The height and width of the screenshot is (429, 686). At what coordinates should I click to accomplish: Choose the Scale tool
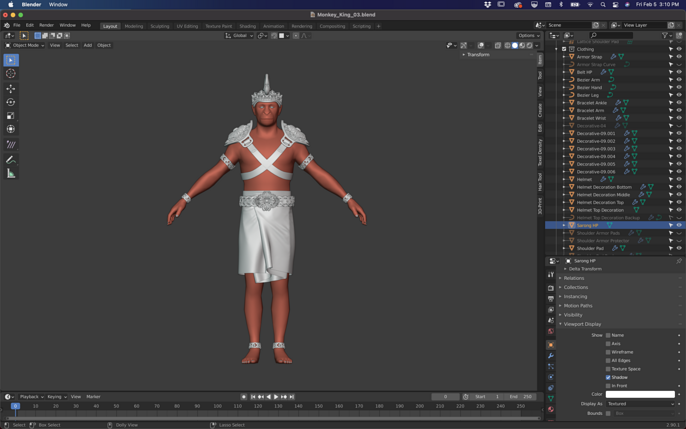pos(11,116)
